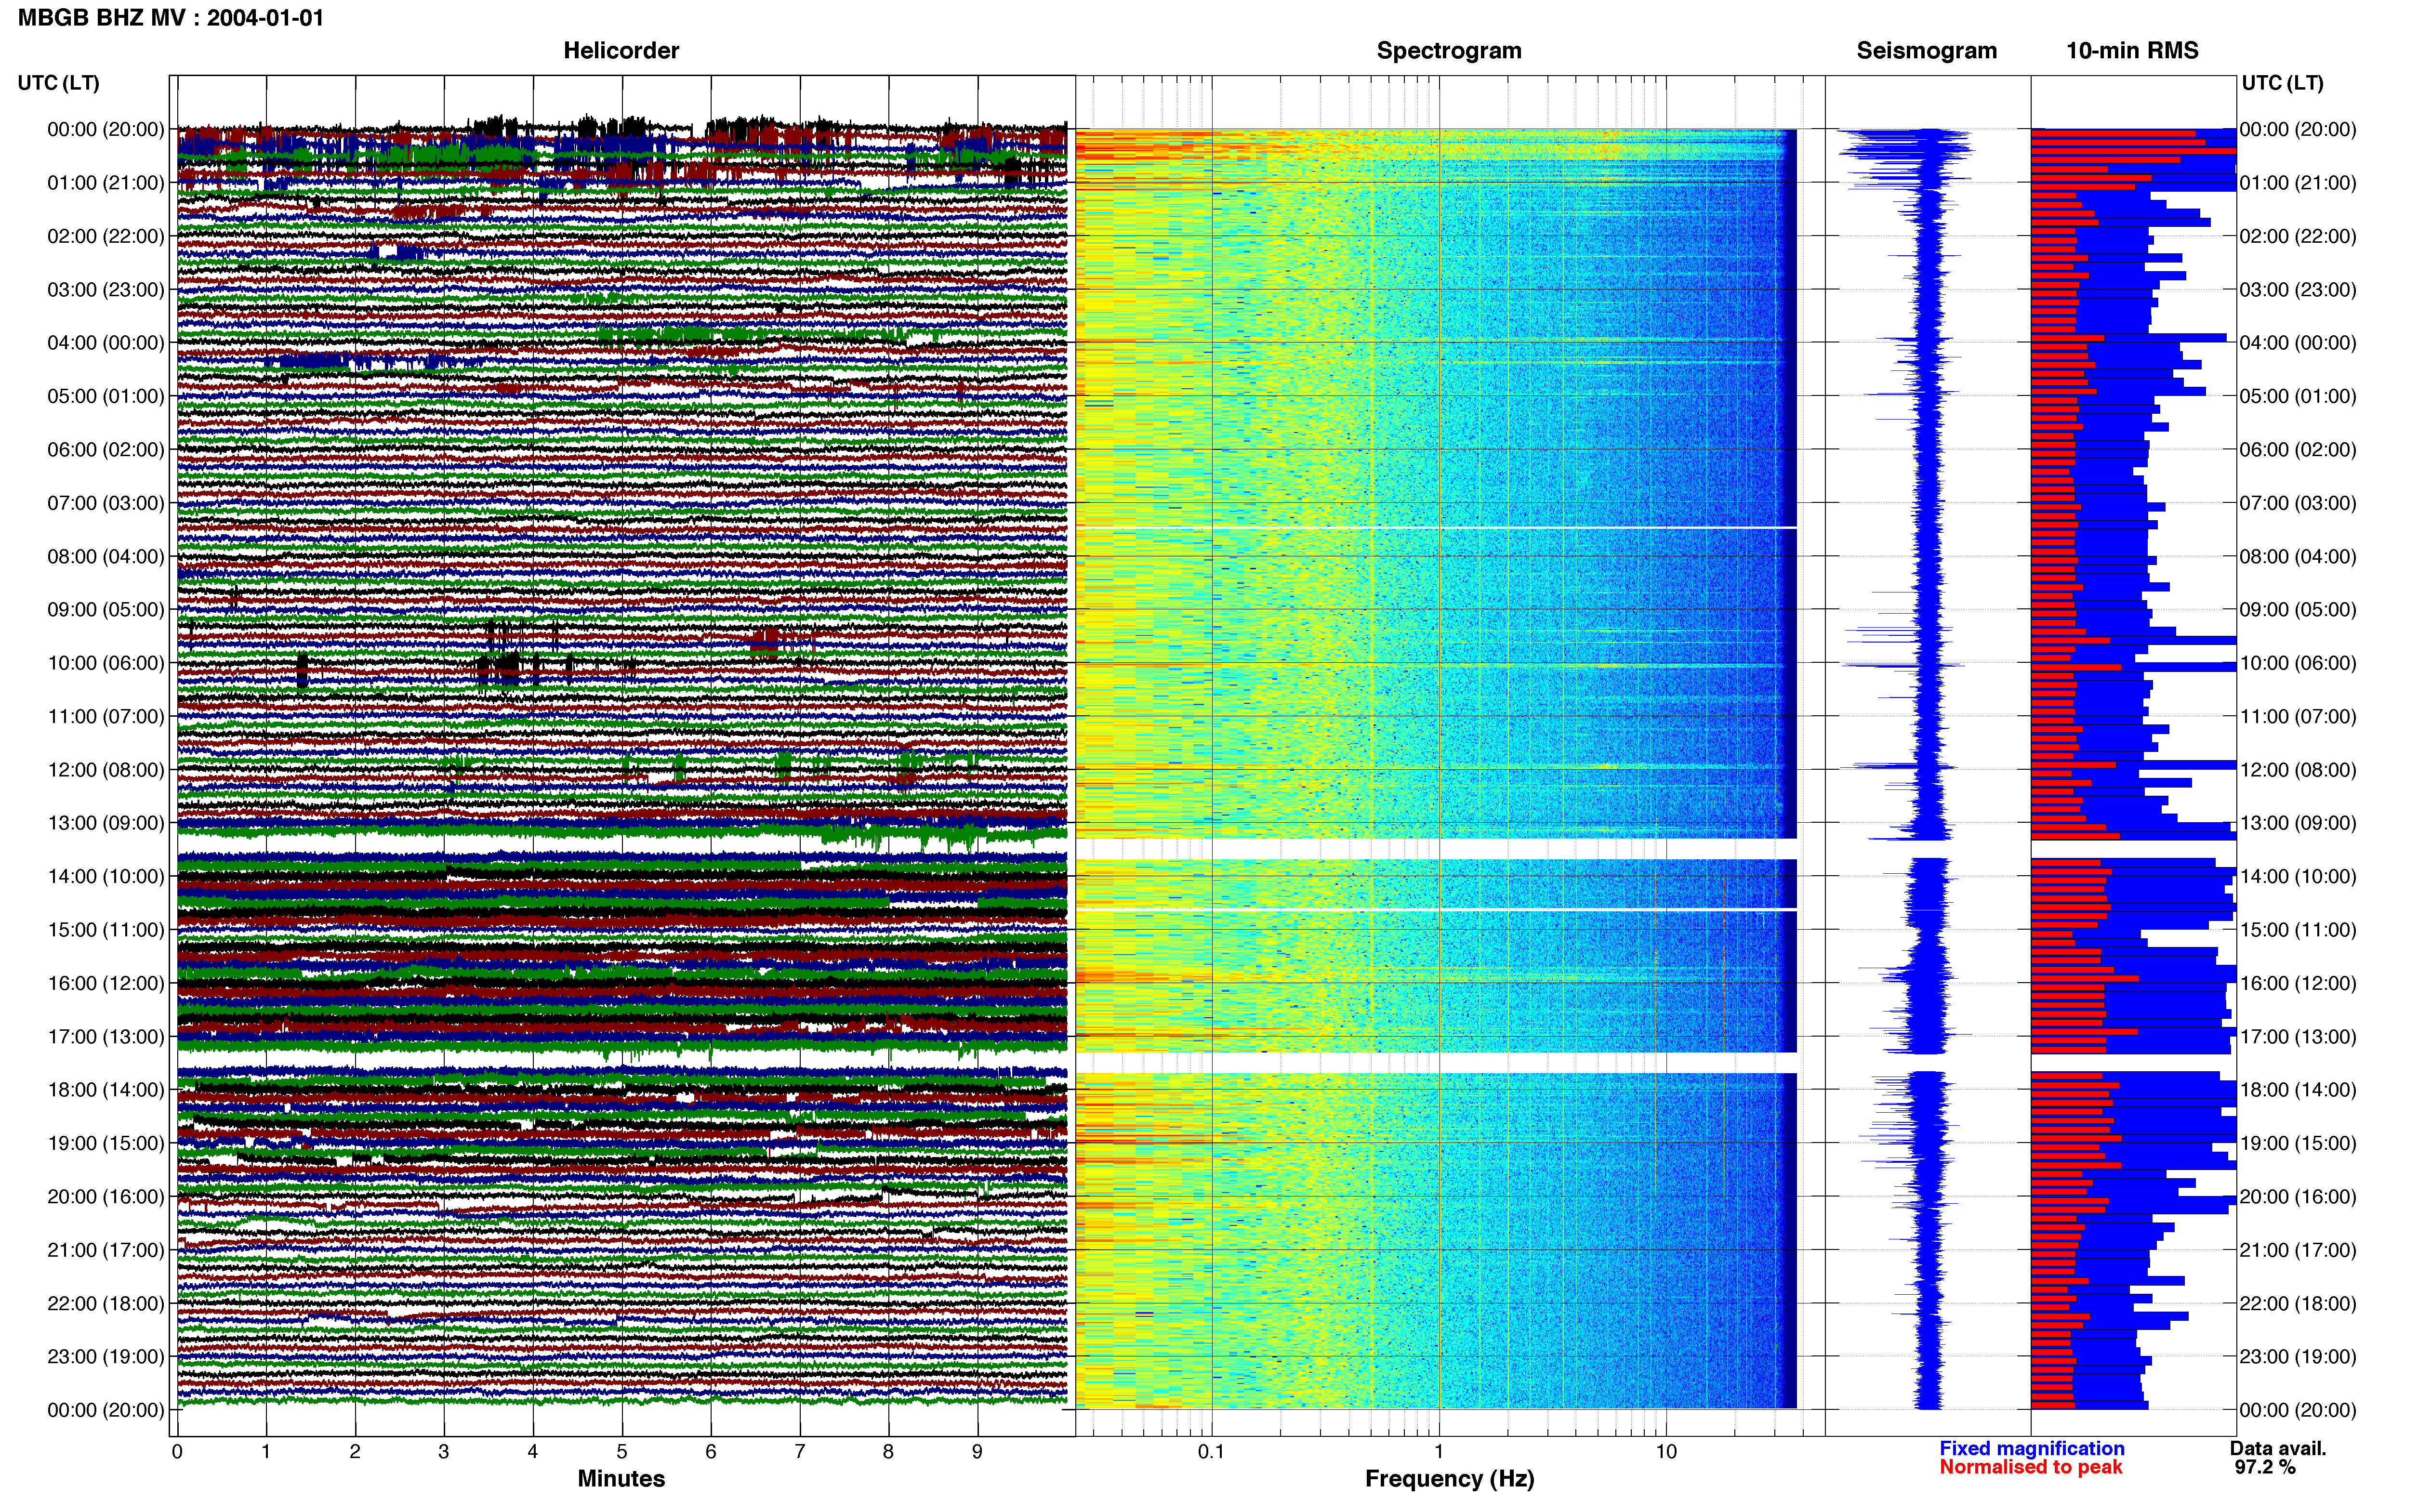Image resolution: width=2418 pixels, height=1512 pixels.
Task: Click the blue 'Fixed magnification' legend entry
Action: 2032,1448
